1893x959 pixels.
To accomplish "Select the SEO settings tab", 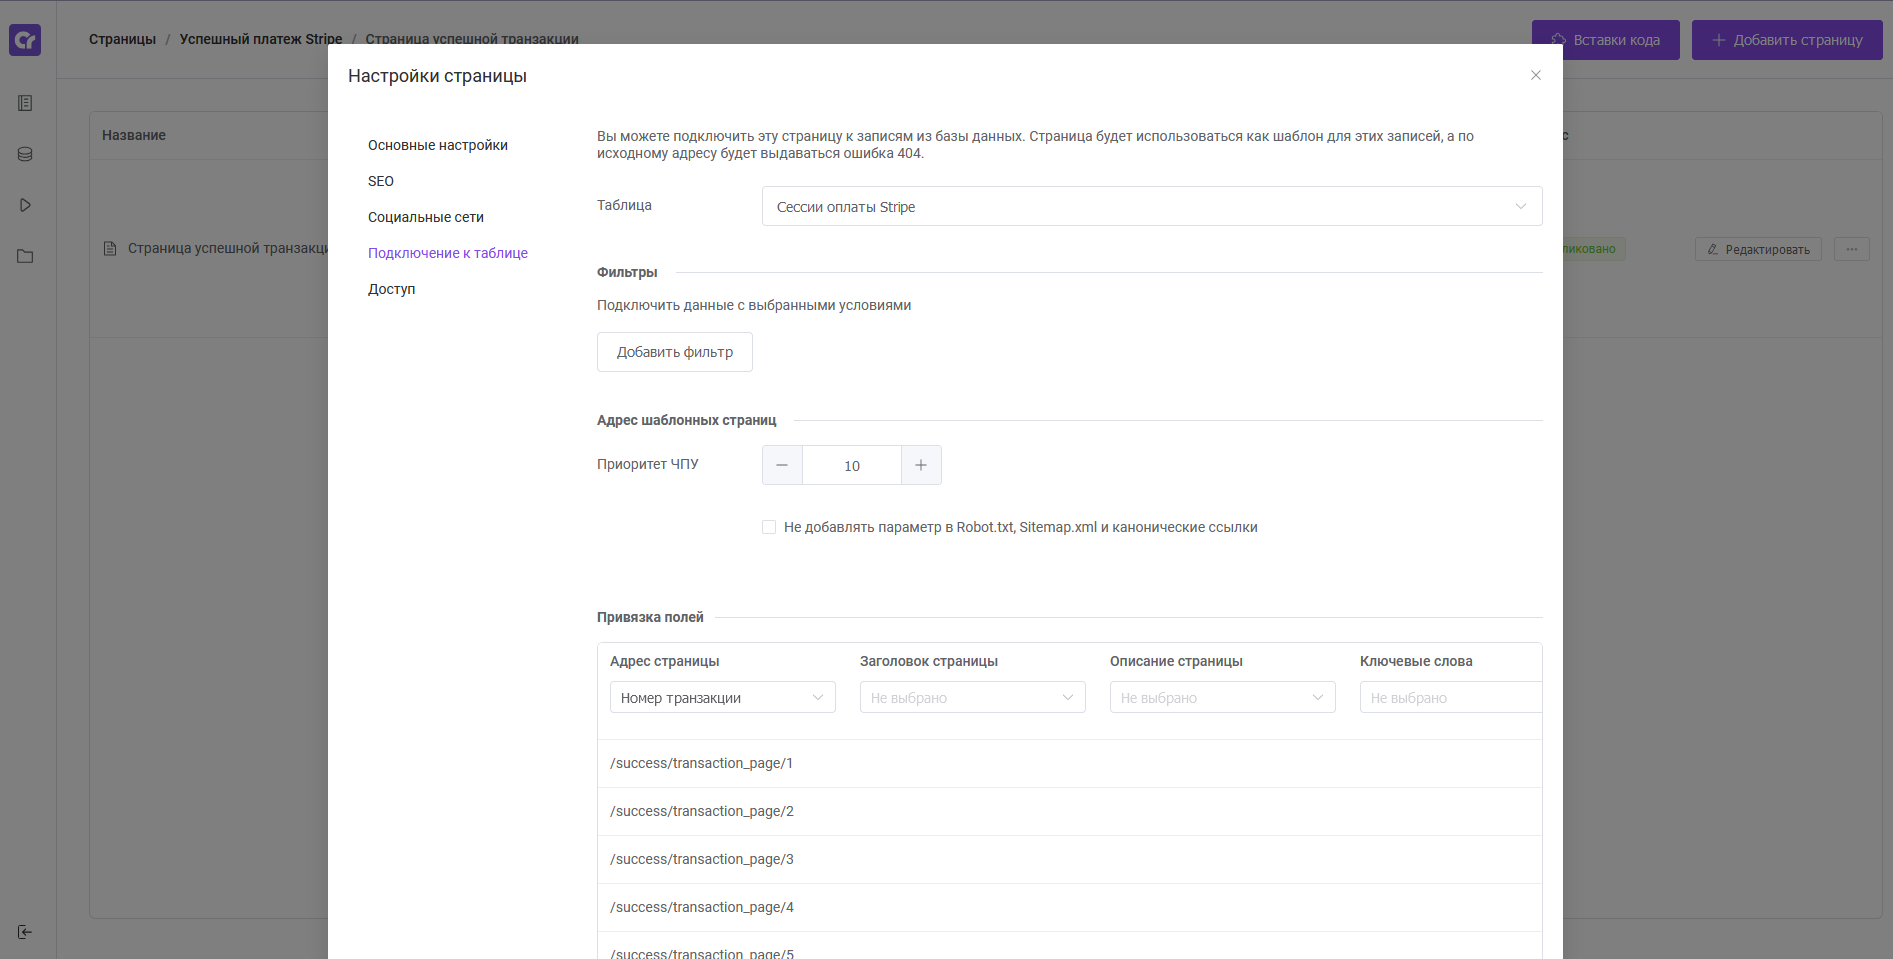I will 381,181.
